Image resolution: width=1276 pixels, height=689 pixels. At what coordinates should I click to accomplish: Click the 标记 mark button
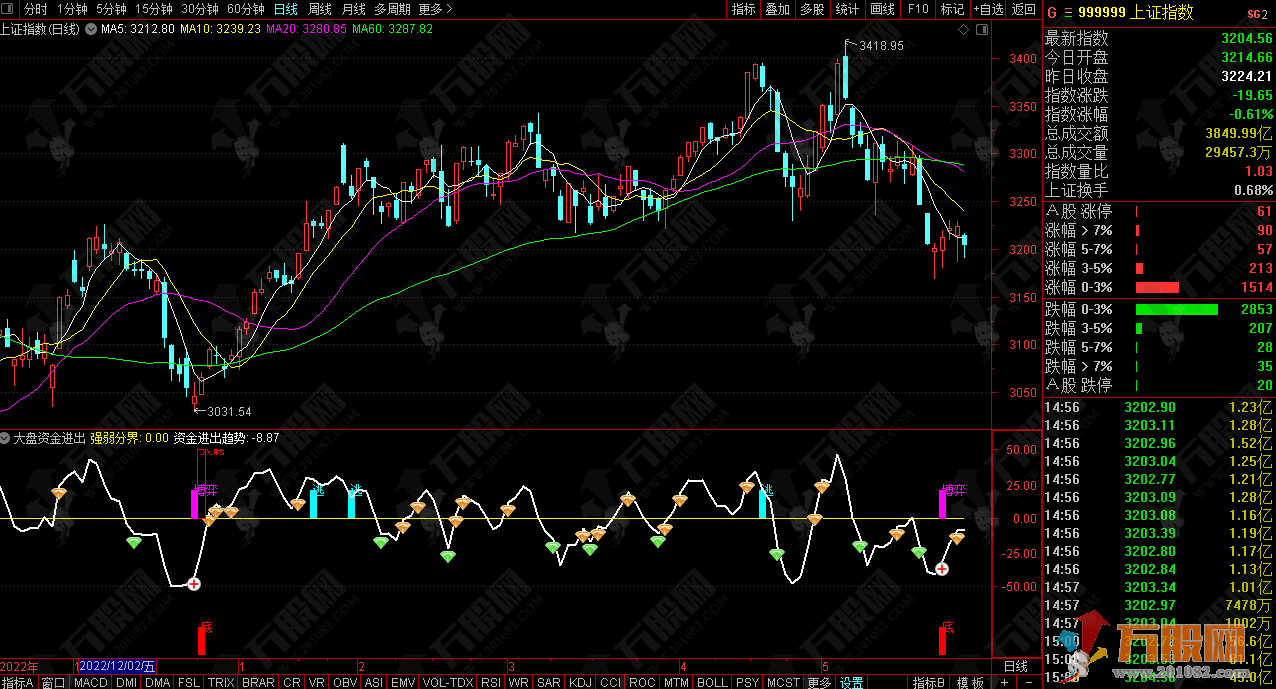coord(952,9)
